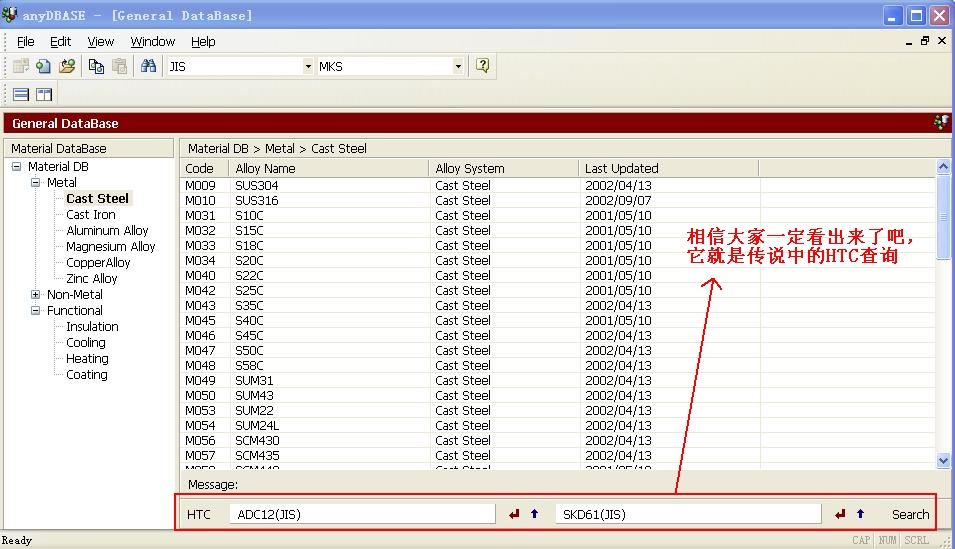Screen dimensions: 955x549
Task: Click the open folder toolbar icon
Action: tap(67, 66)
